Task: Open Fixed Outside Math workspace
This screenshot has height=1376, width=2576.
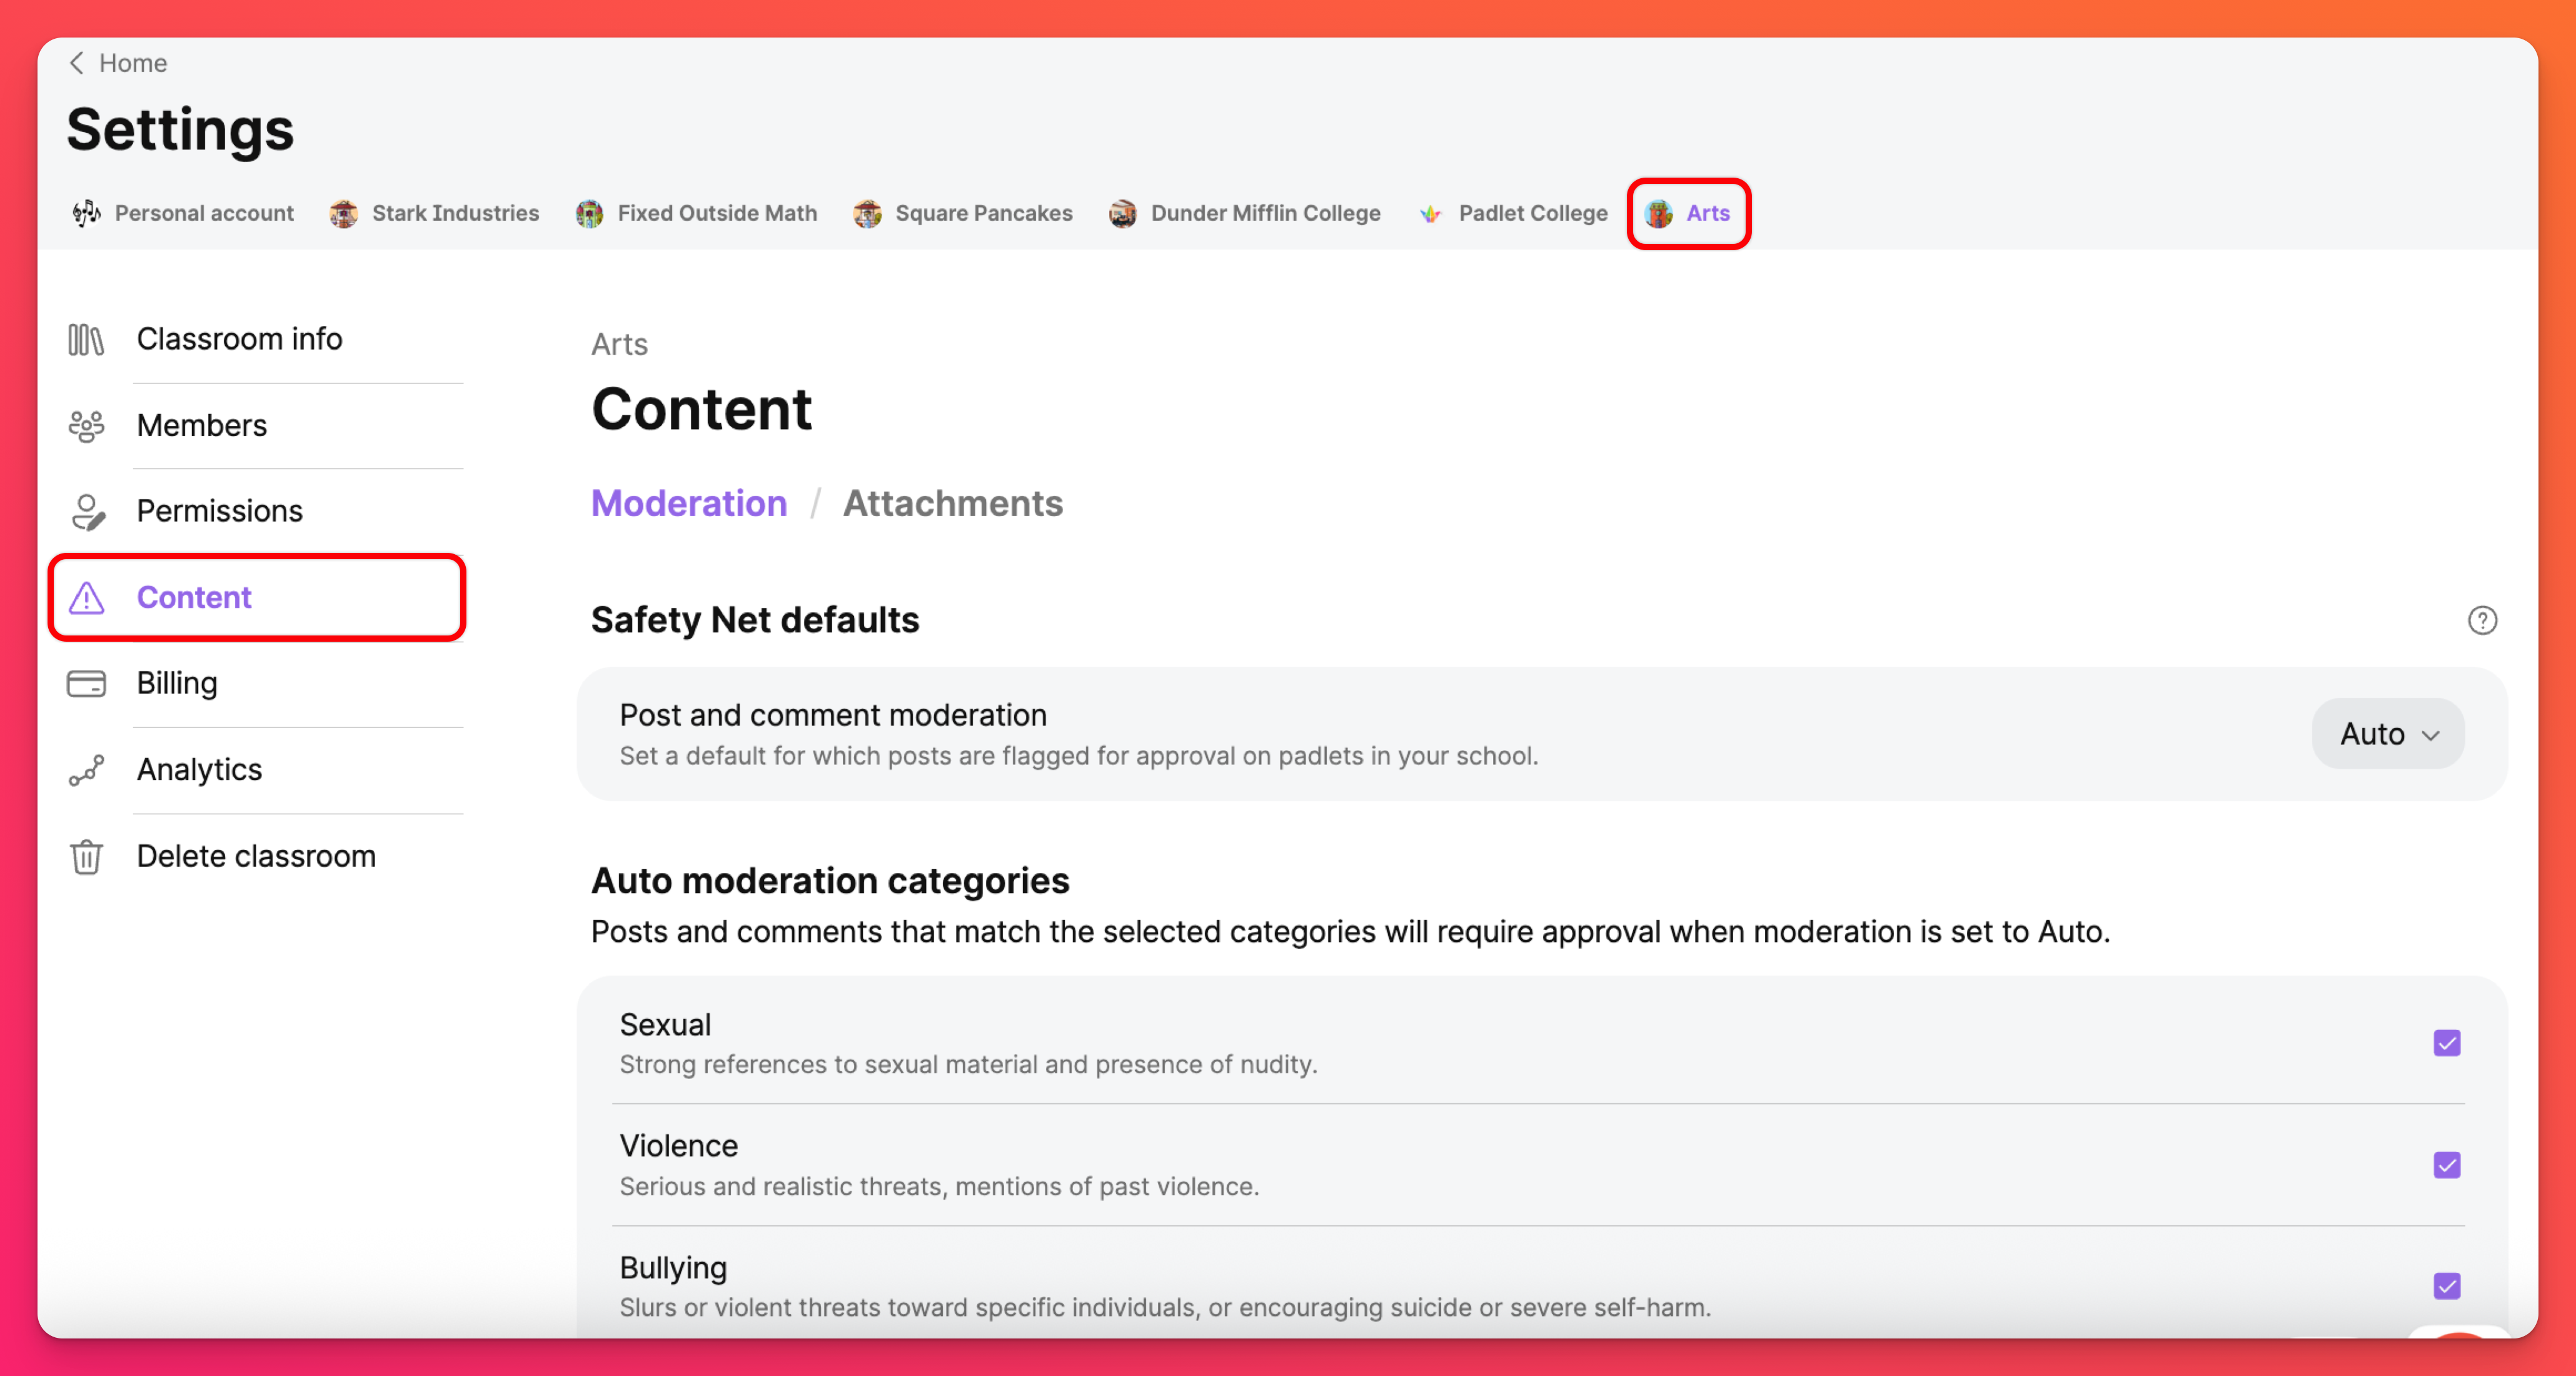Action: coord(697,213)
